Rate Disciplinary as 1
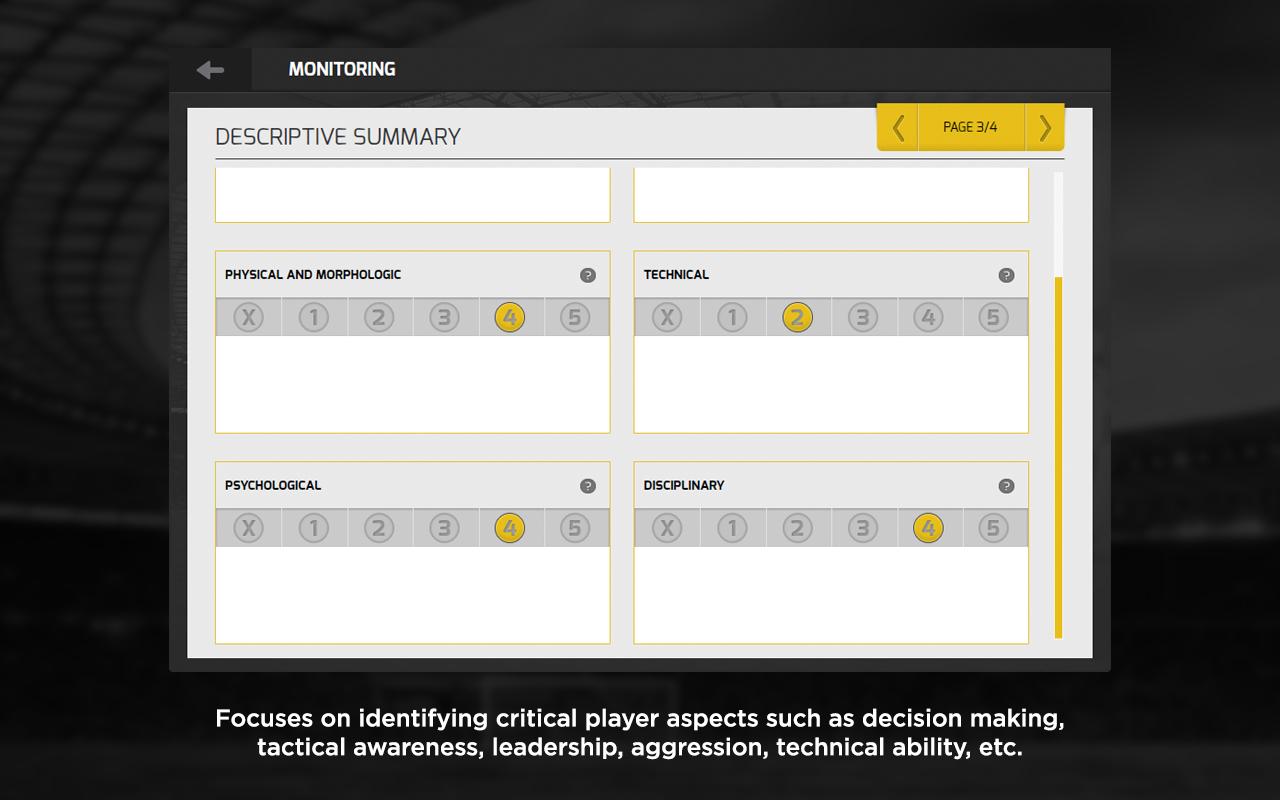The height and width of the screenshot is (800, 1280). coord(732,528)
